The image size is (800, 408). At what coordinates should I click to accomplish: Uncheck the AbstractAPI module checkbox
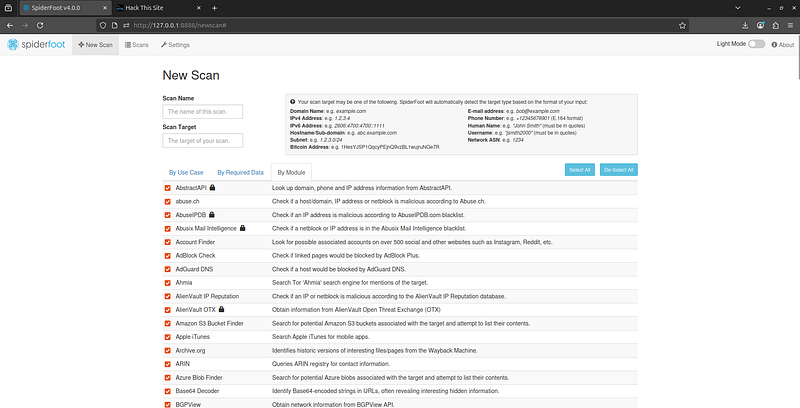click(x=167, y=188)
